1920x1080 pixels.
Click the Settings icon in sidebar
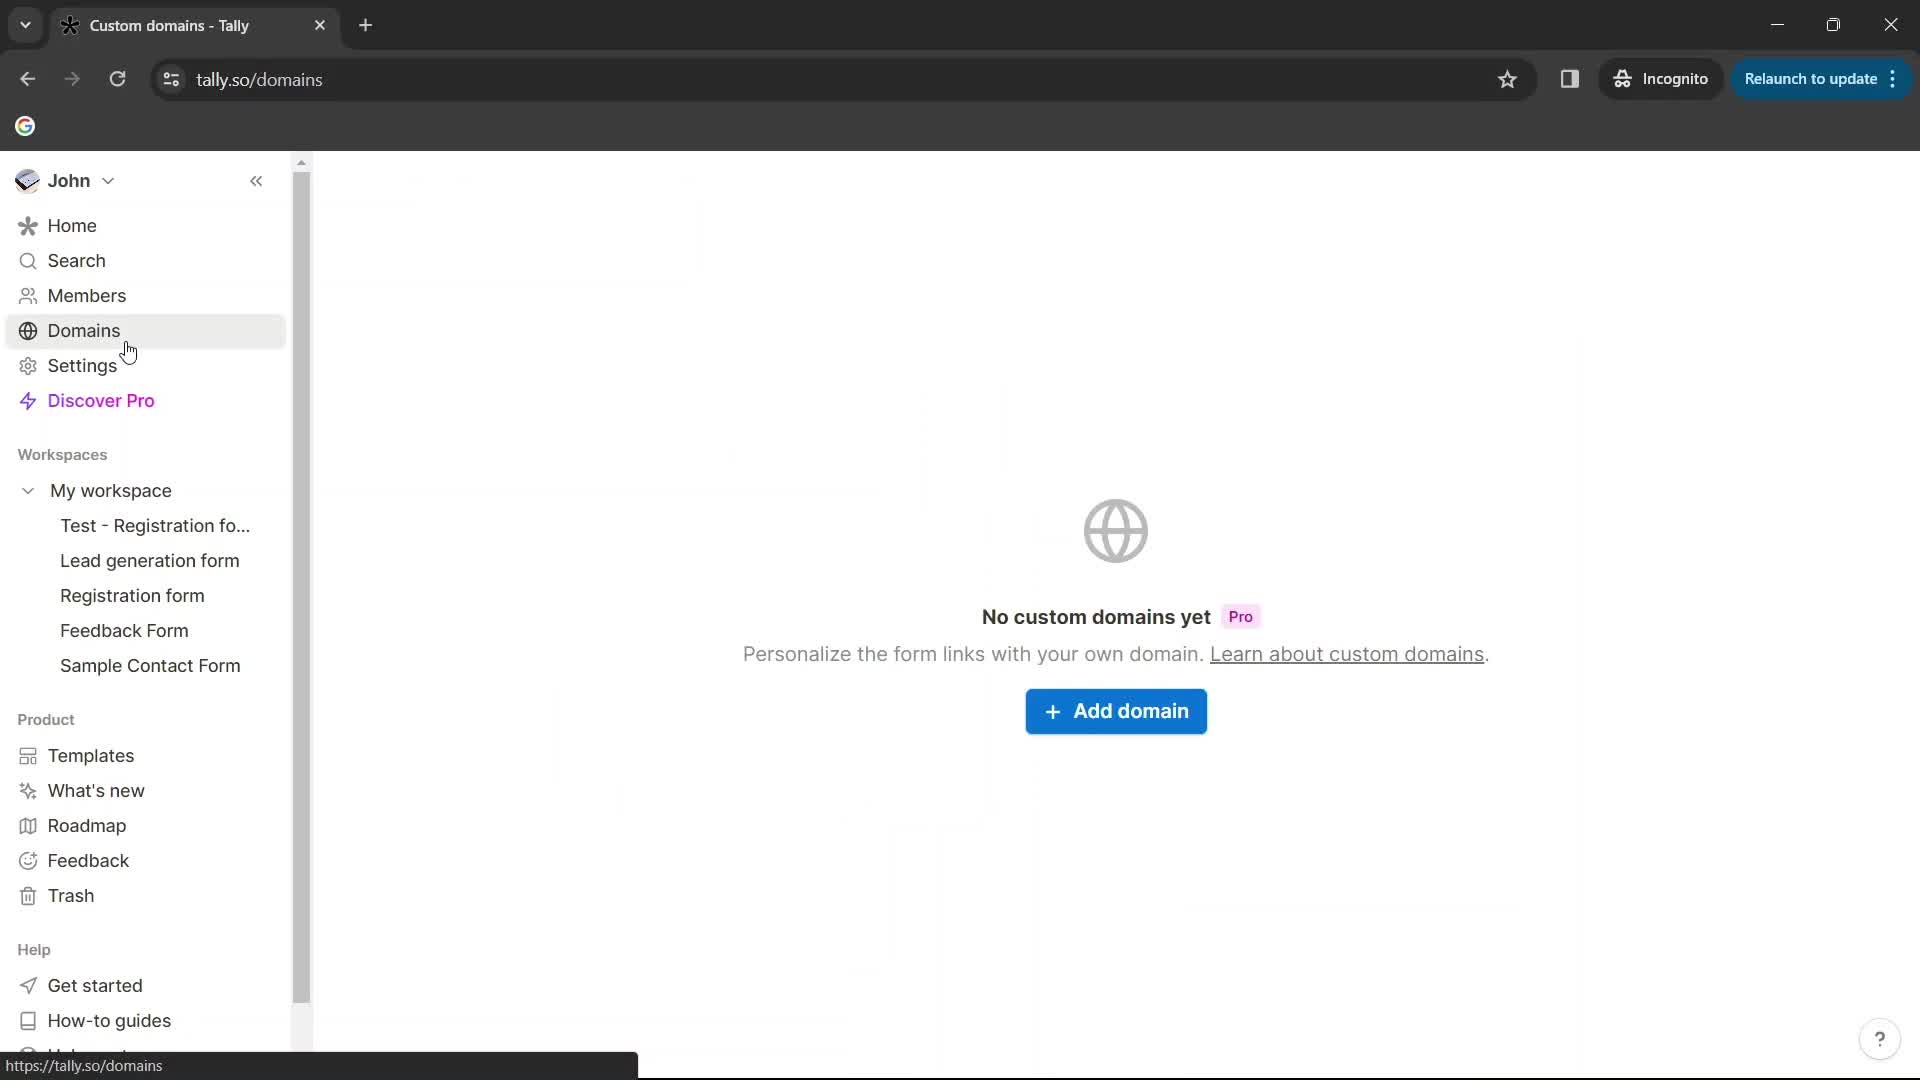click(x=28, y=365)
